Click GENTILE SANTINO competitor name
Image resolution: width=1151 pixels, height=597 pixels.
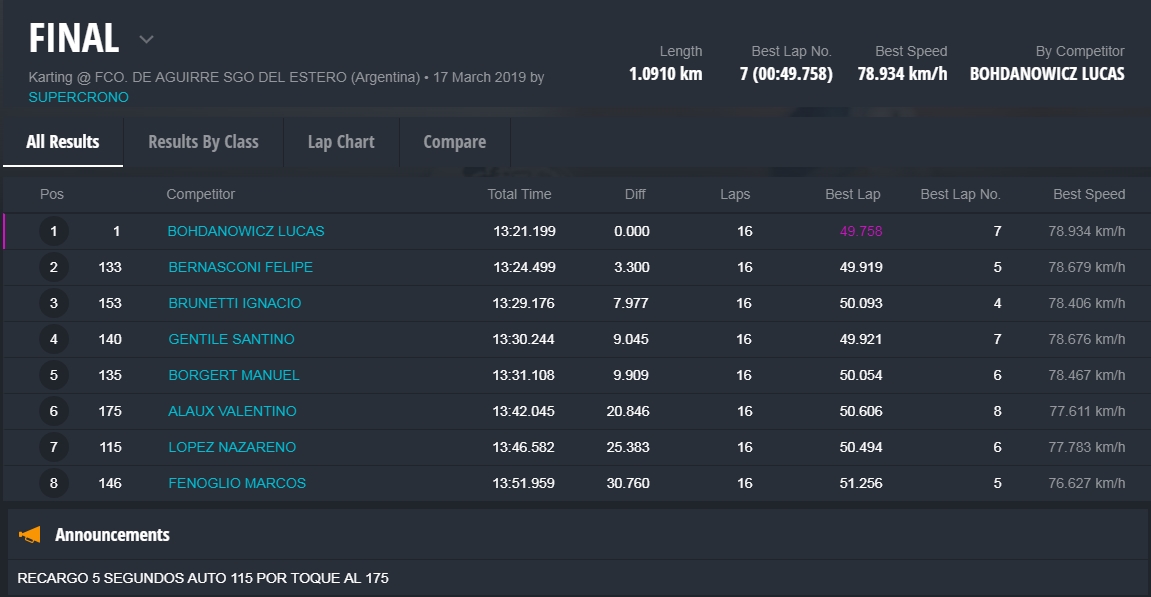pyautogui.click(x=231, y=339)
